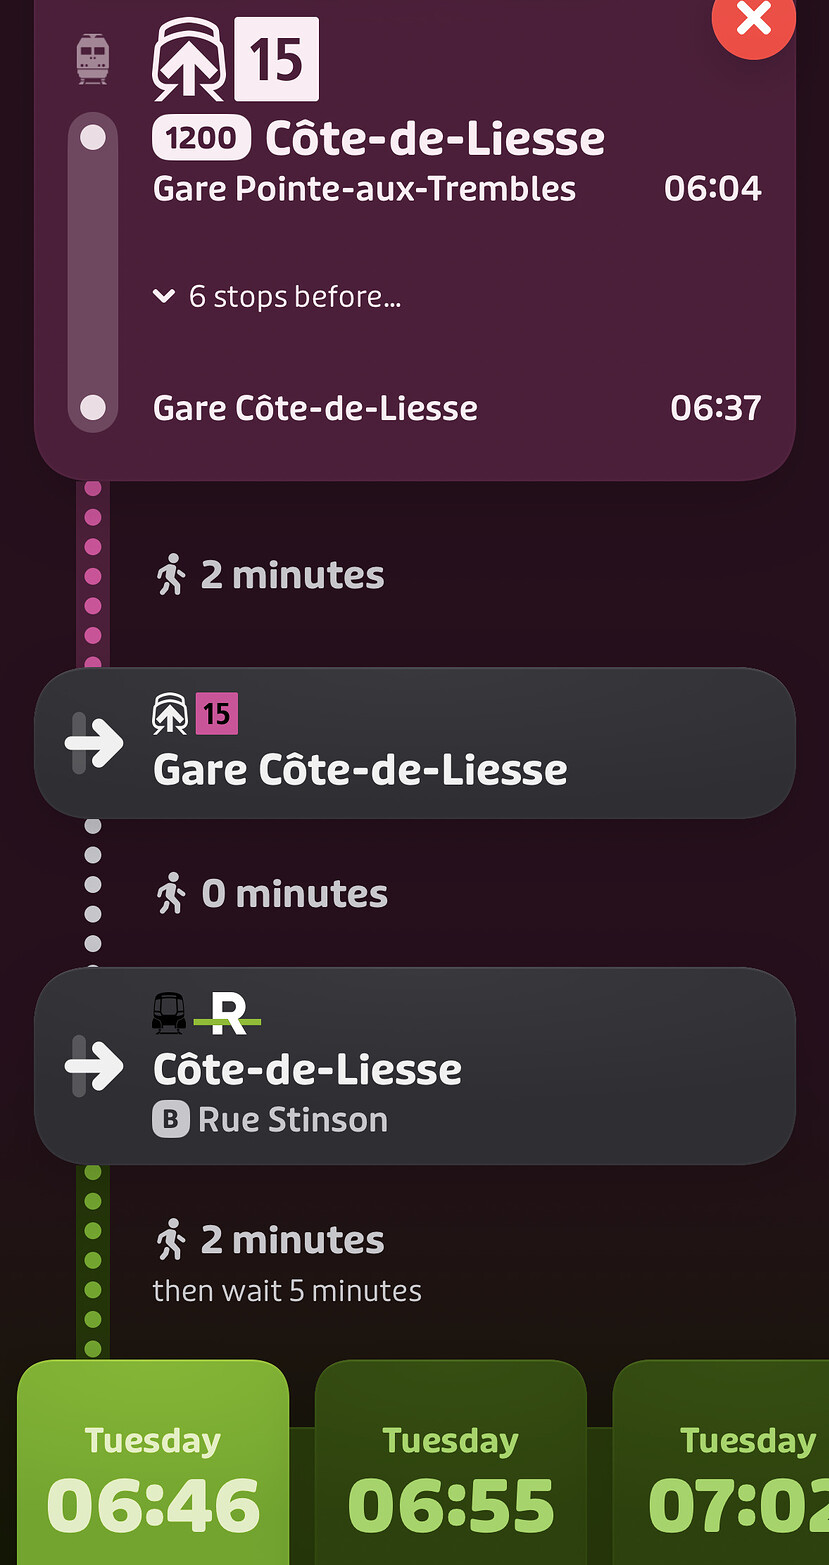Close the trip details with red X
Viewport: 829px width, 1565px height.
coord(753,19)
